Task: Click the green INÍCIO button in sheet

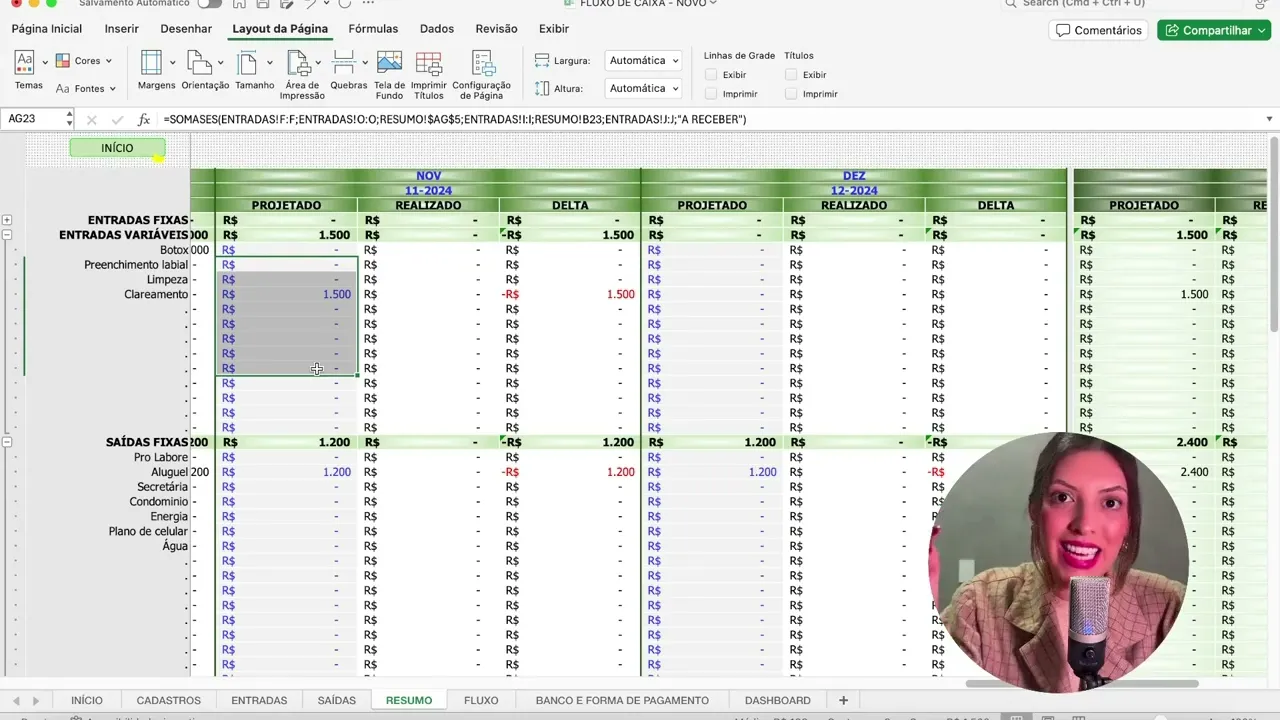Action: pos(117,148)
